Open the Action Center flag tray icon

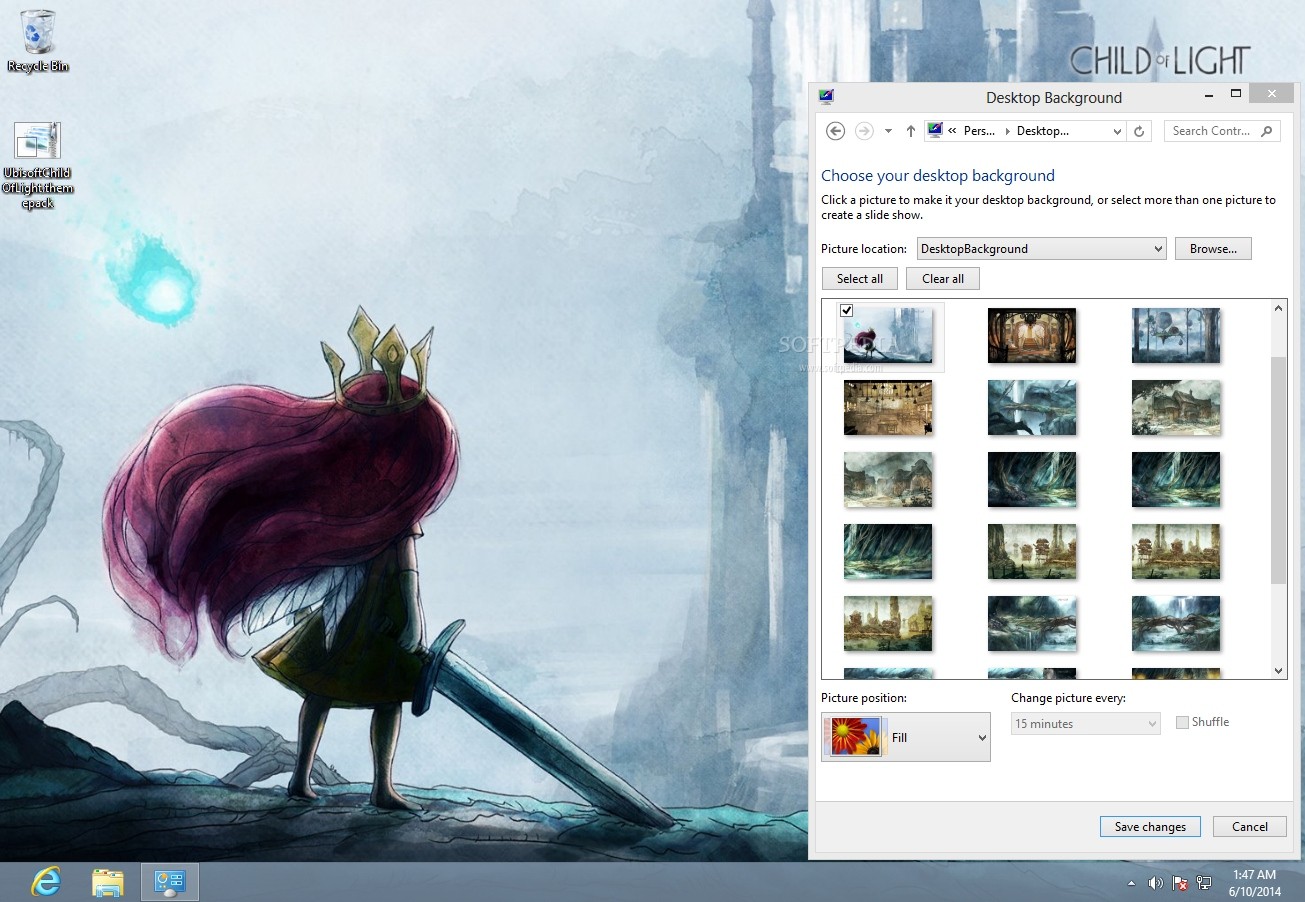click(x=1180, y=883)
